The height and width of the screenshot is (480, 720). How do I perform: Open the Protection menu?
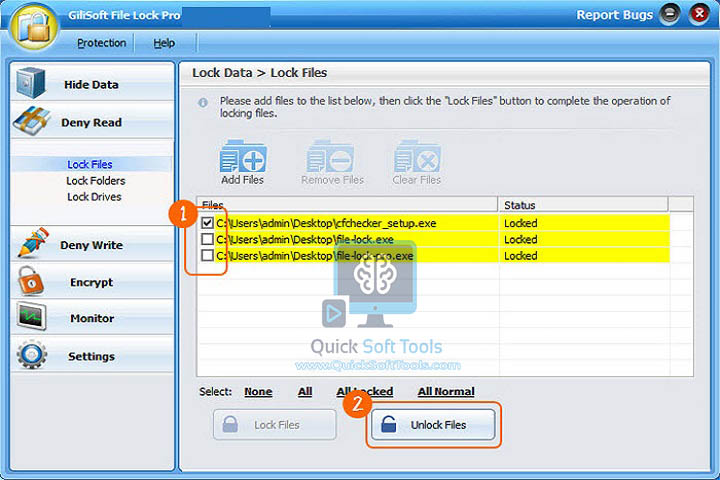101,43
